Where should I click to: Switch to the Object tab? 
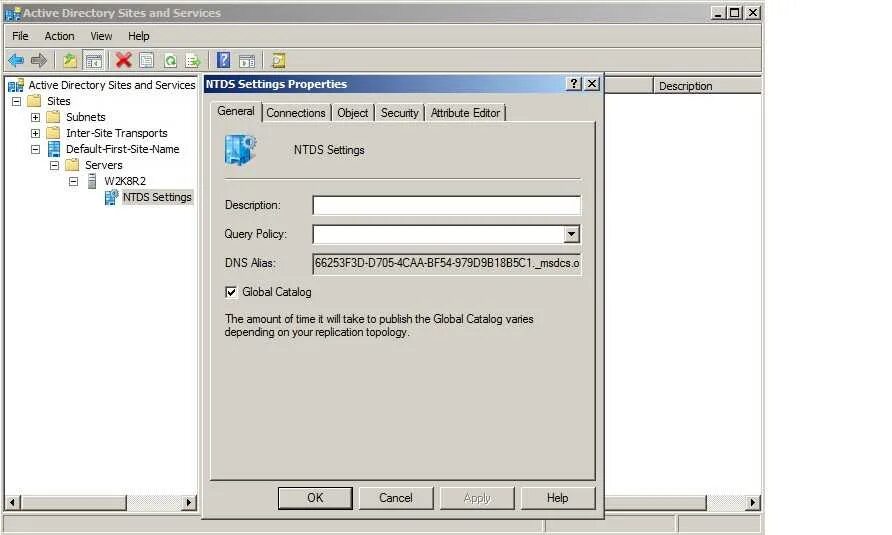[x=352, y=113]
